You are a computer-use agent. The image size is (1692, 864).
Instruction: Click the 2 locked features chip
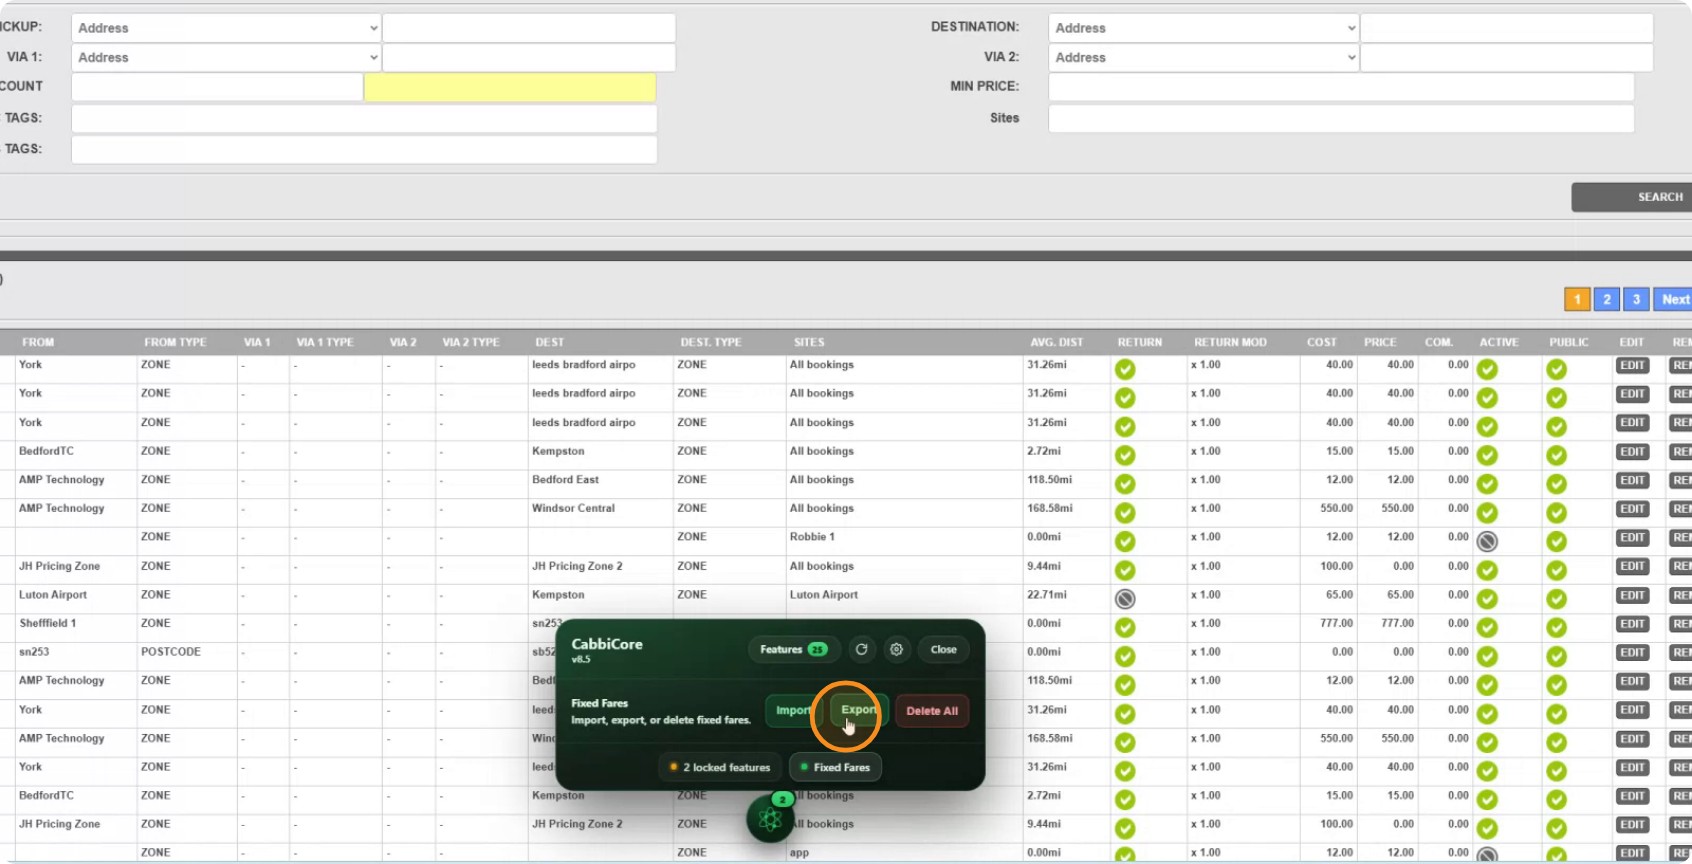pyautogui.click(x=720, y=767)
